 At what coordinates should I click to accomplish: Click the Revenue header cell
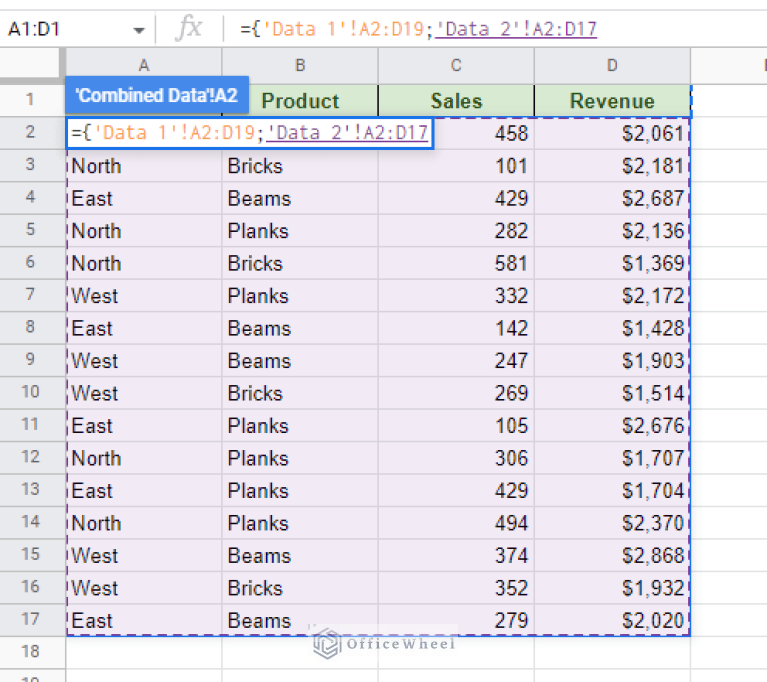612,101
